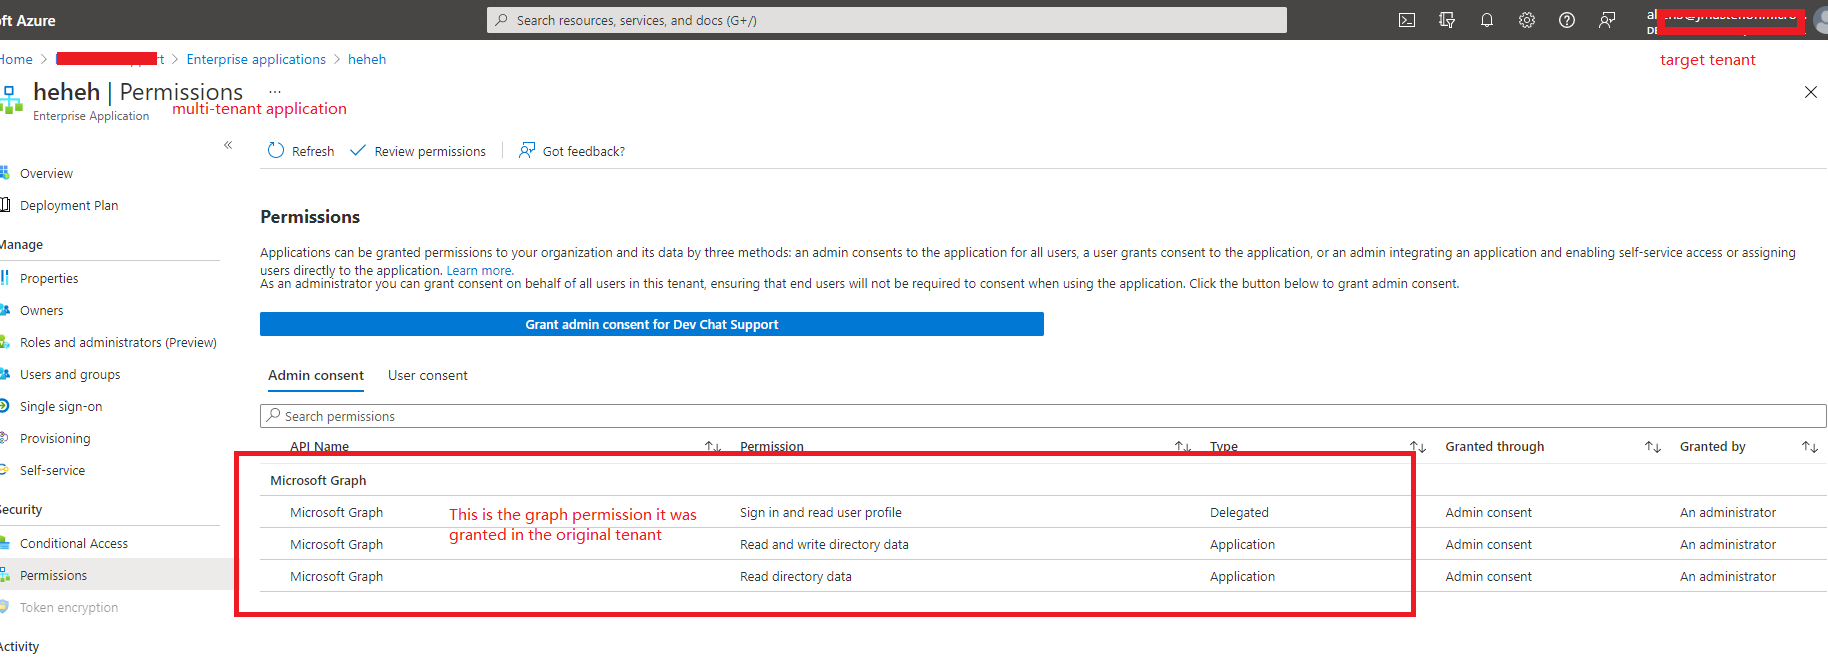Sort by the API Name column arrows
The height and width of the screenshot is (658, 1828).
coord(713,447)
